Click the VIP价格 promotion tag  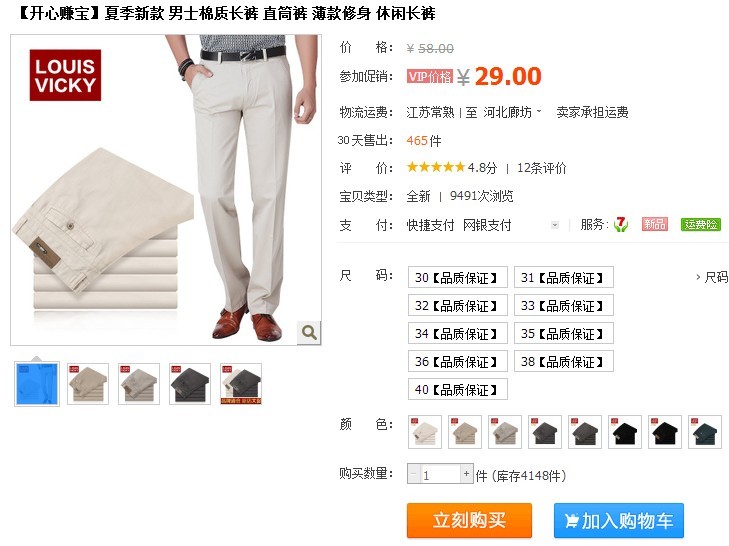[430, 76]
